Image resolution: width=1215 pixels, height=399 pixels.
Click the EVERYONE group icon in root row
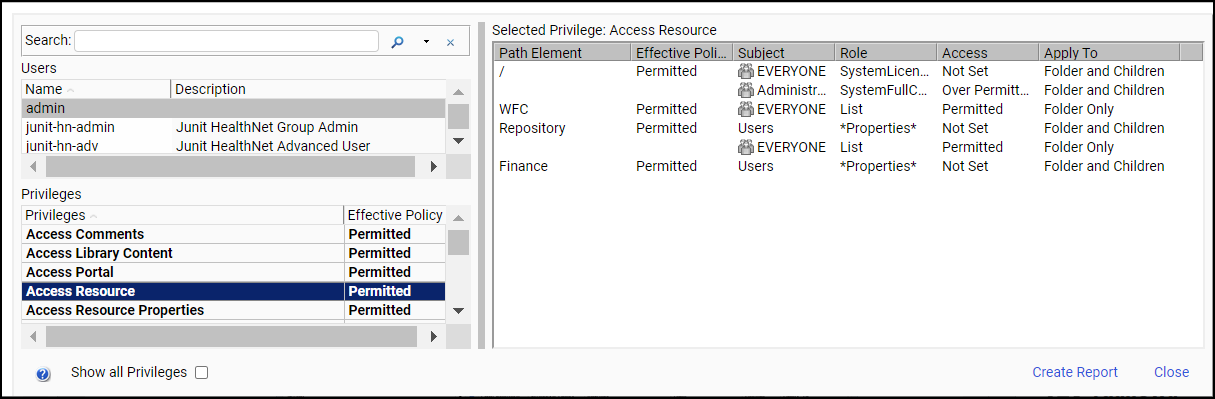(746, 71)
